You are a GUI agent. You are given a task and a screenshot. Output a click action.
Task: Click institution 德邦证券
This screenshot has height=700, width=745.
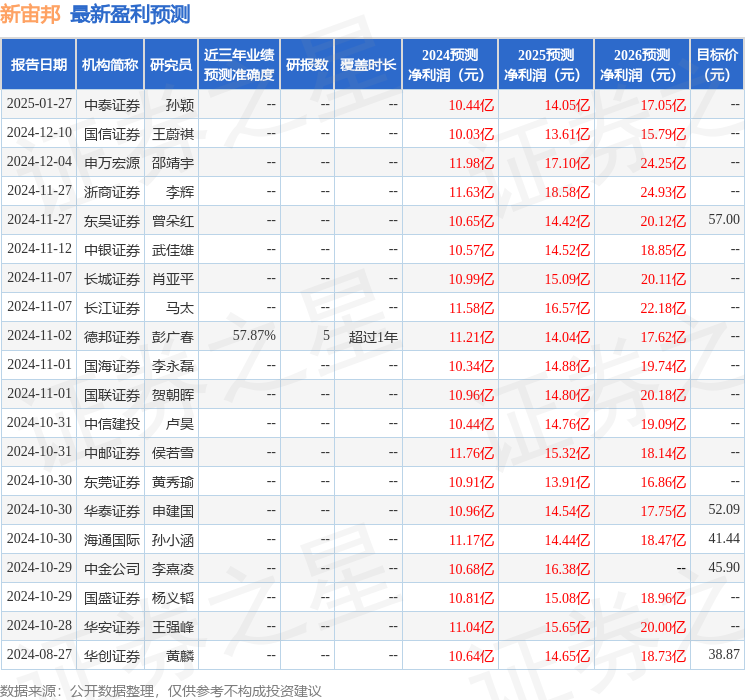click(112, 337)
